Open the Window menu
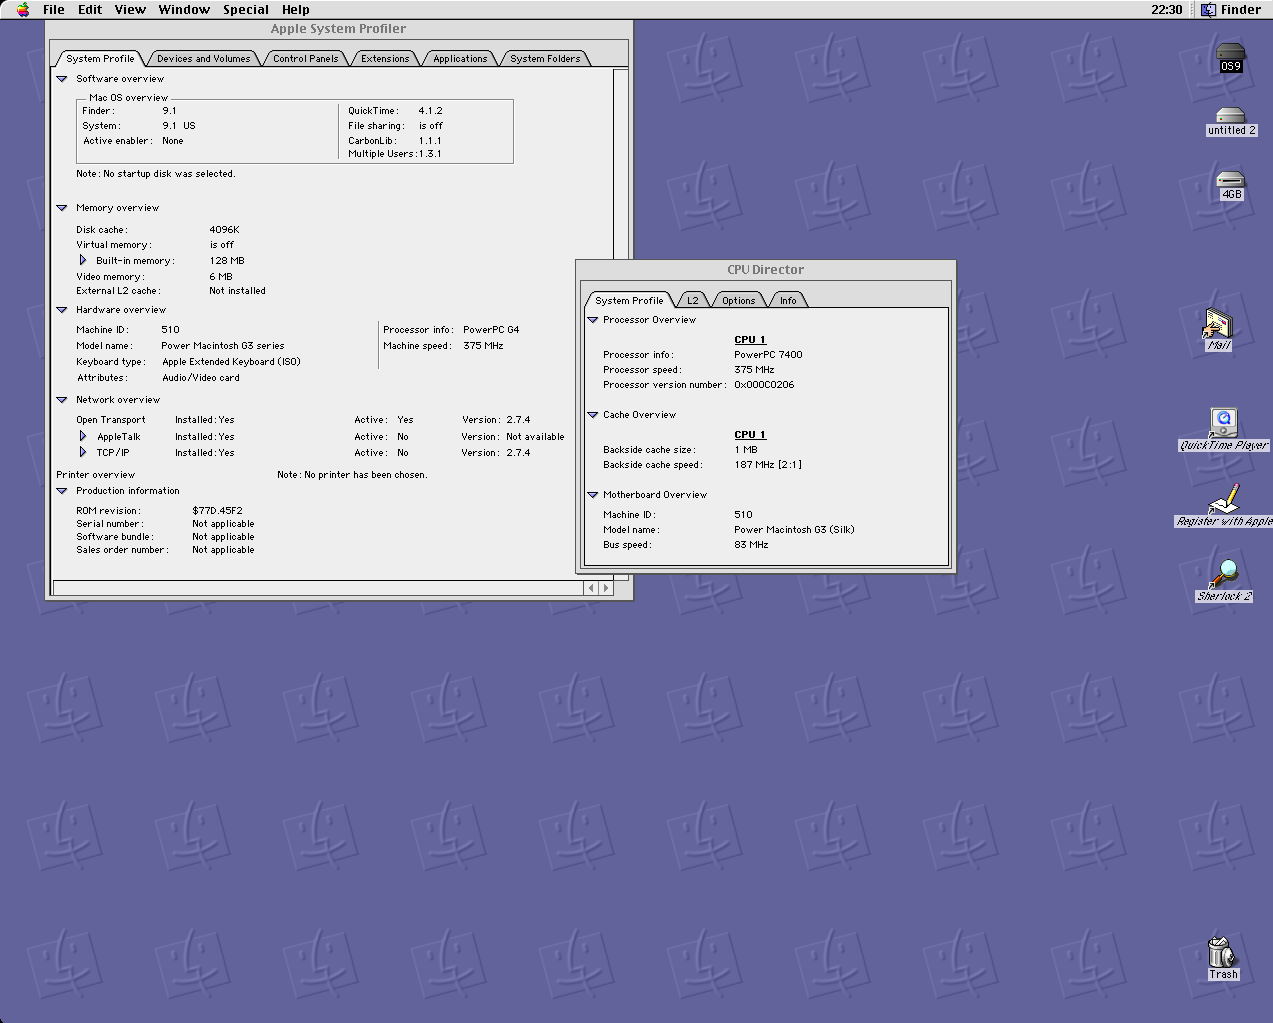This screenshot has width=1273, height=1023. 184,9
